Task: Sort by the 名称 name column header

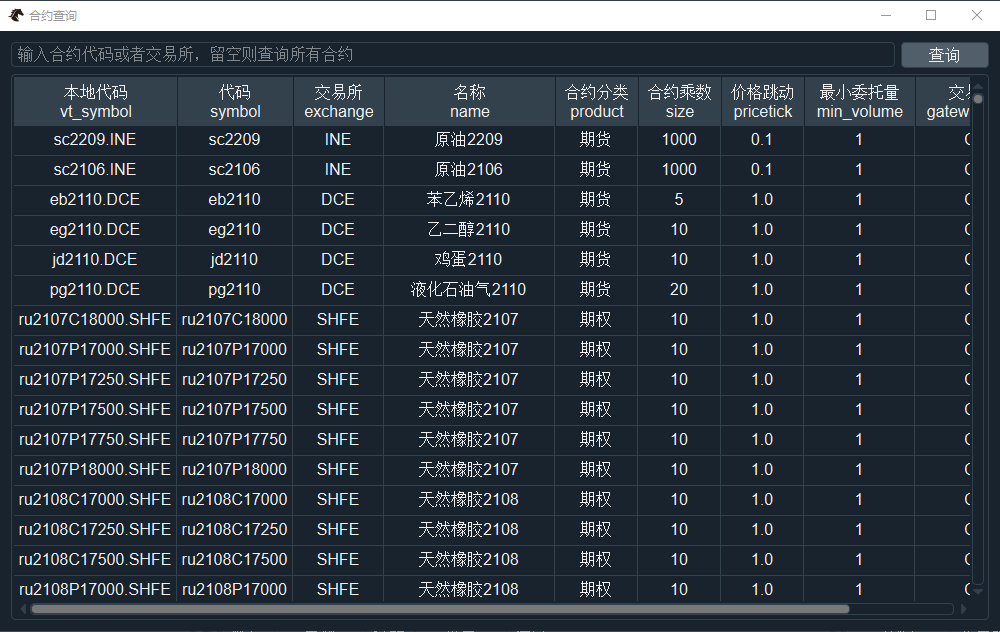Action: click(469, 101)
